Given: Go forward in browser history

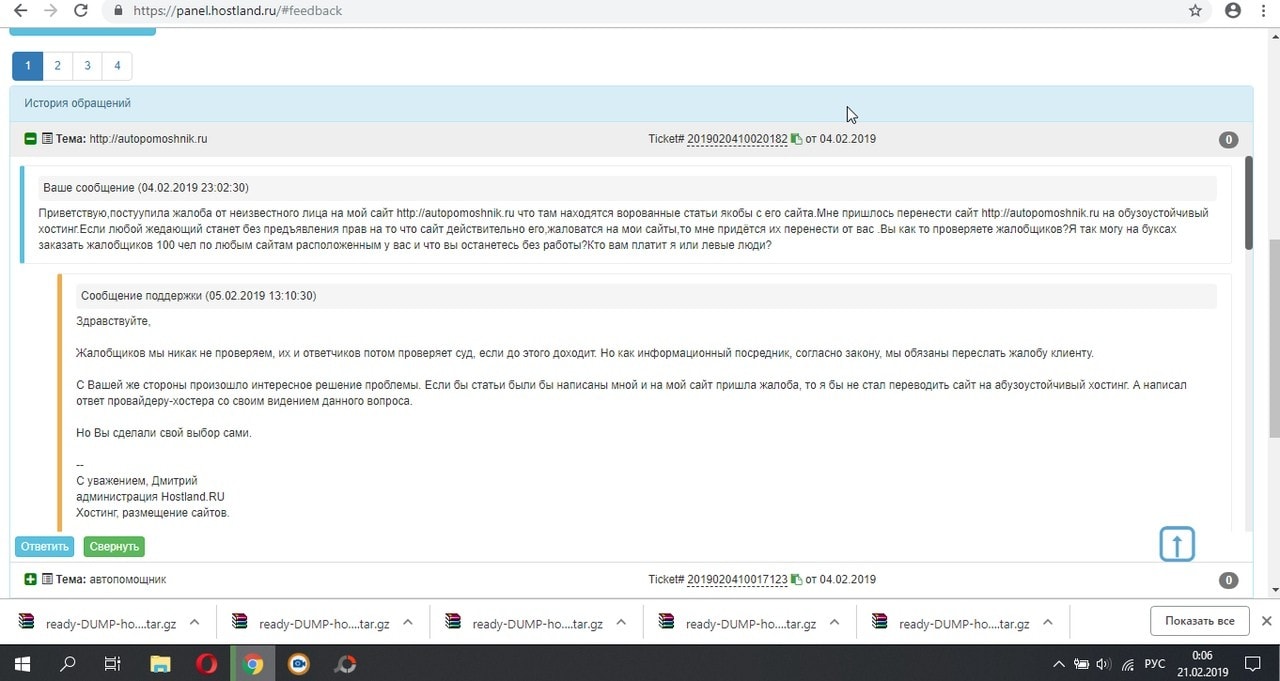Looking at the screenshot, I should click(x=50, y=11).
